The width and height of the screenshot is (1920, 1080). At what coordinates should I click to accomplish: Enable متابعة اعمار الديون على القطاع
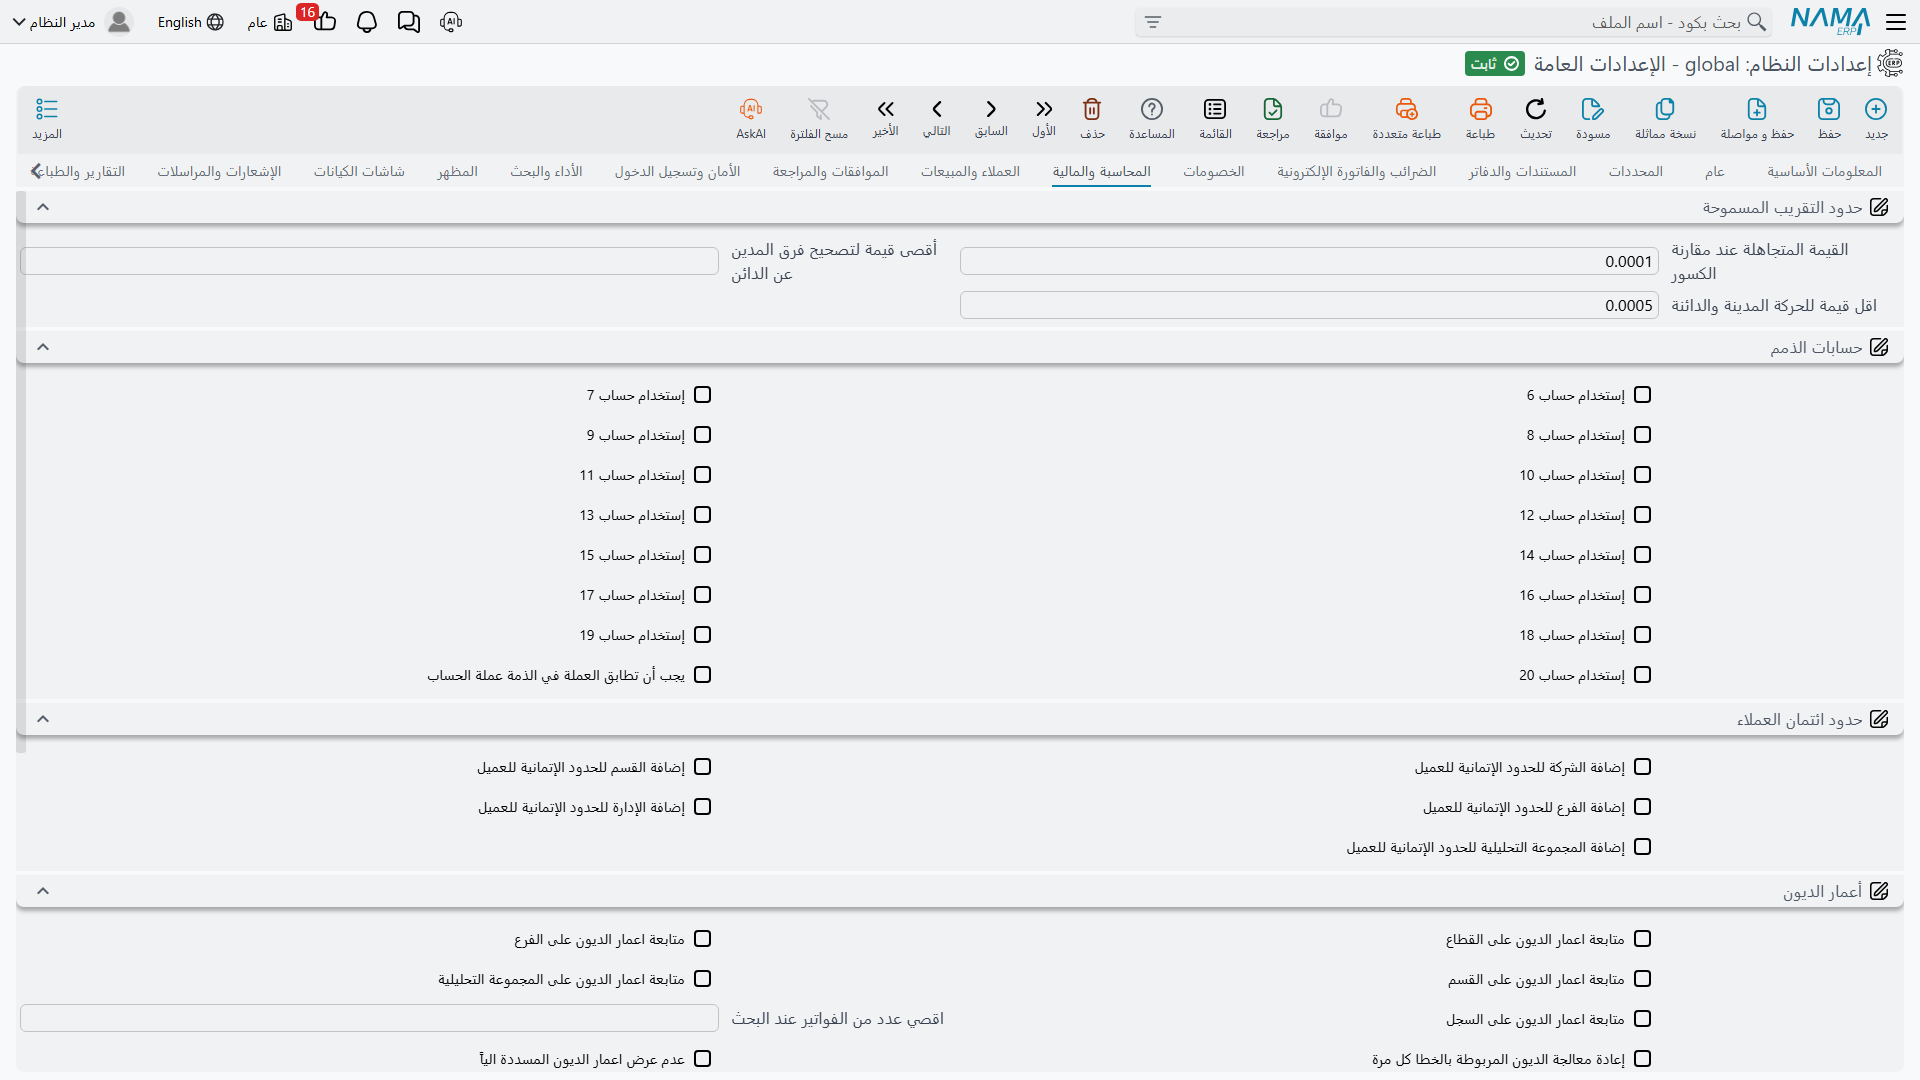pos(1642,939)
